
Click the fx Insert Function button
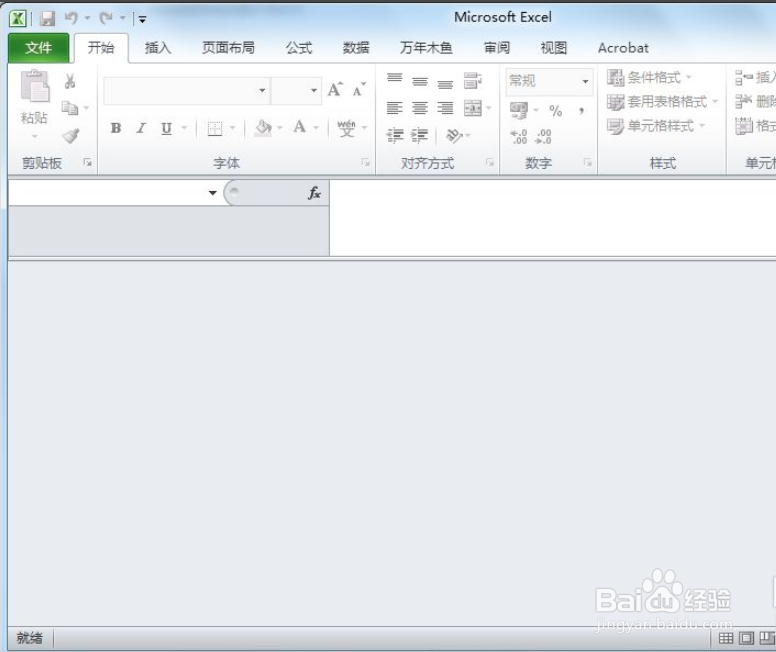click(314, 193)
